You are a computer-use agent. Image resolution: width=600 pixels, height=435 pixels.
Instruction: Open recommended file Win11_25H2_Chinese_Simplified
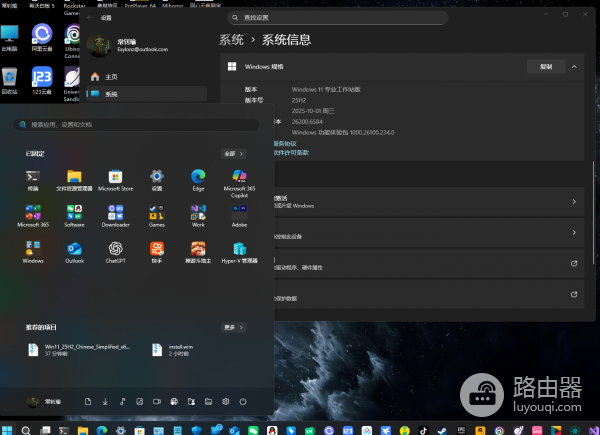pos(80,350)
